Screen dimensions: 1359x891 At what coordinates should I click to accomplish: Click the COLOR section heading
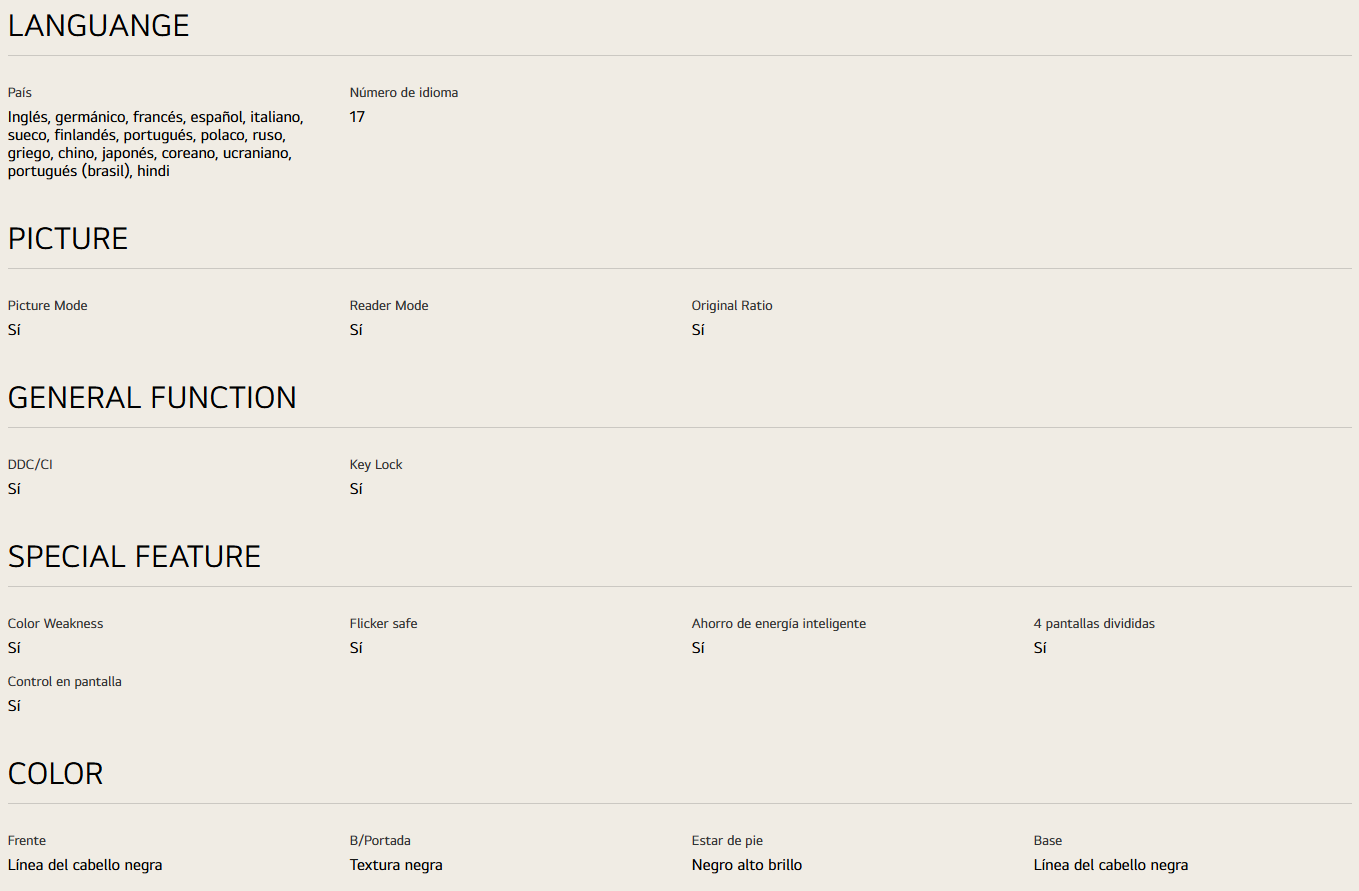tap(55, 774)
